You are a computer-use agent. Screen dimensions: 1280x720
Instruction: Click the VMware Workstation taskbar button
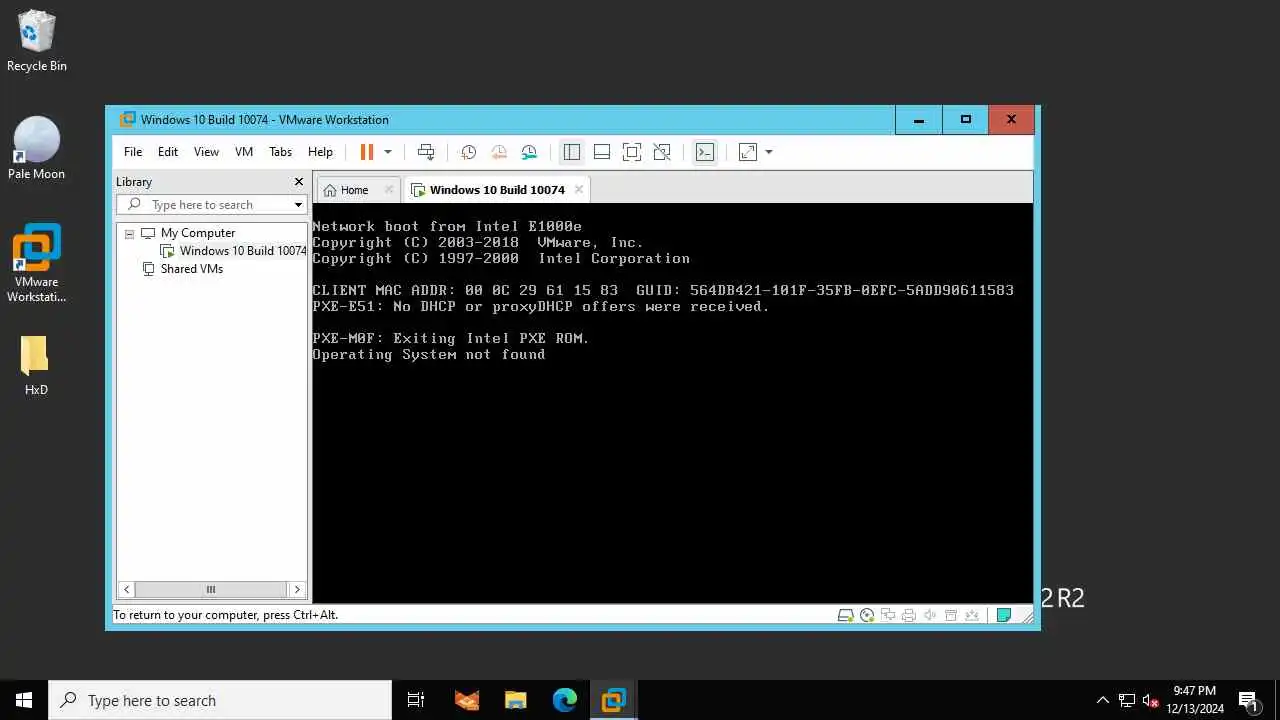pyautogui.click(x=613, y=700)
